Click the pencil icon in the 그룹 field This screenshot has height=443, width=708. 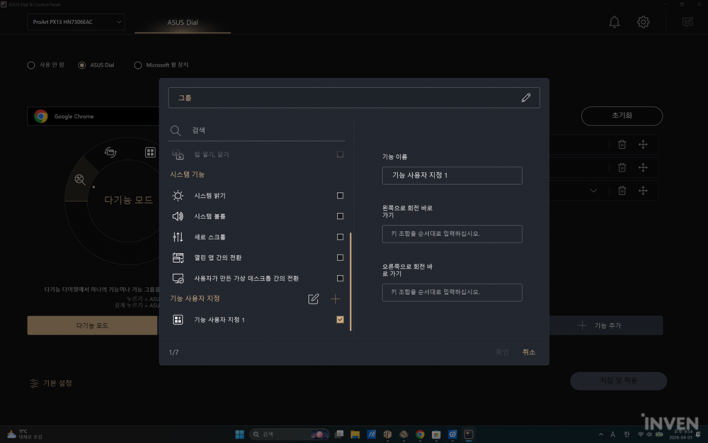pos(526,98)
